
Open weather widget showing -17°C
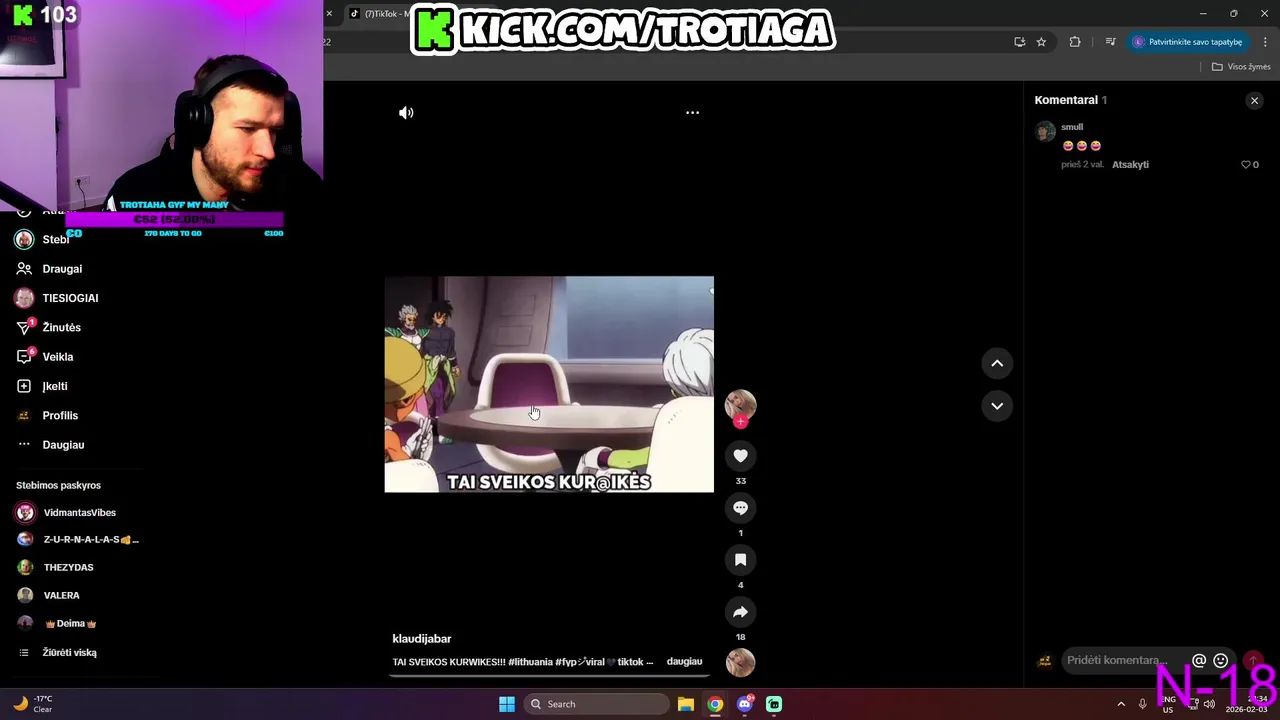[x=33, y=704]
